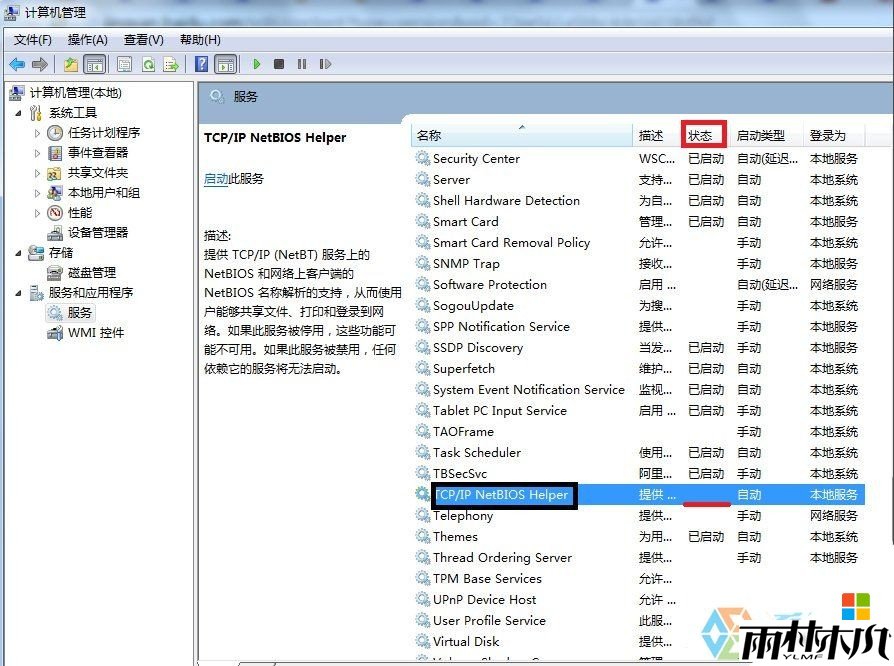Click the Up One Level folder icon
The width and height of the screenshot is (894, 666).
pos(71,64)
